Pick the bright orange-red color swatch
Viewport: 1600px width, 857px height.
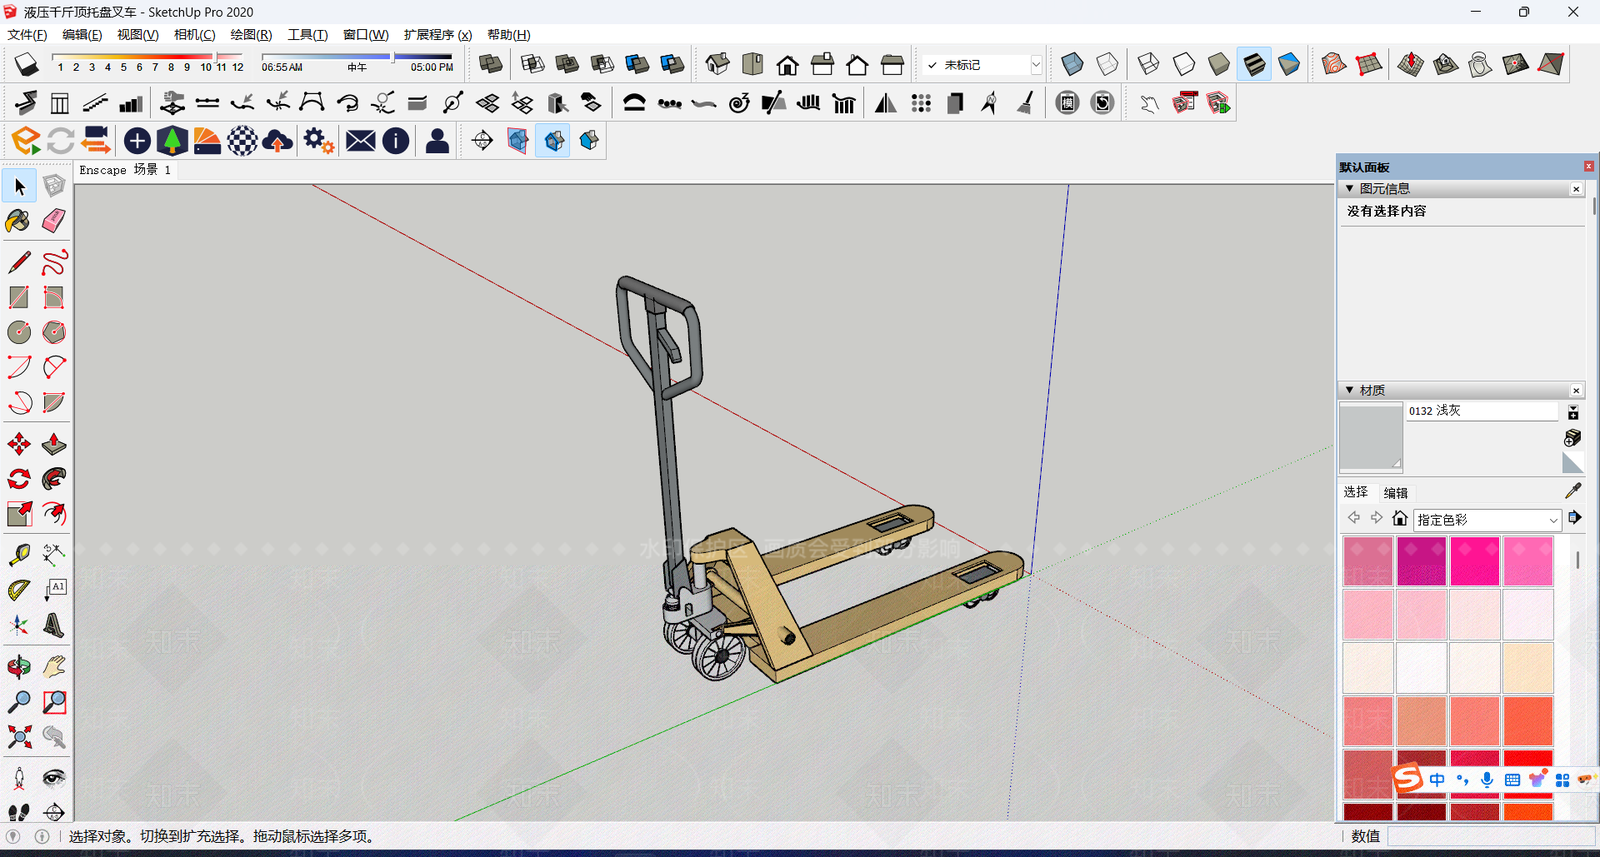click(1528, 720)
